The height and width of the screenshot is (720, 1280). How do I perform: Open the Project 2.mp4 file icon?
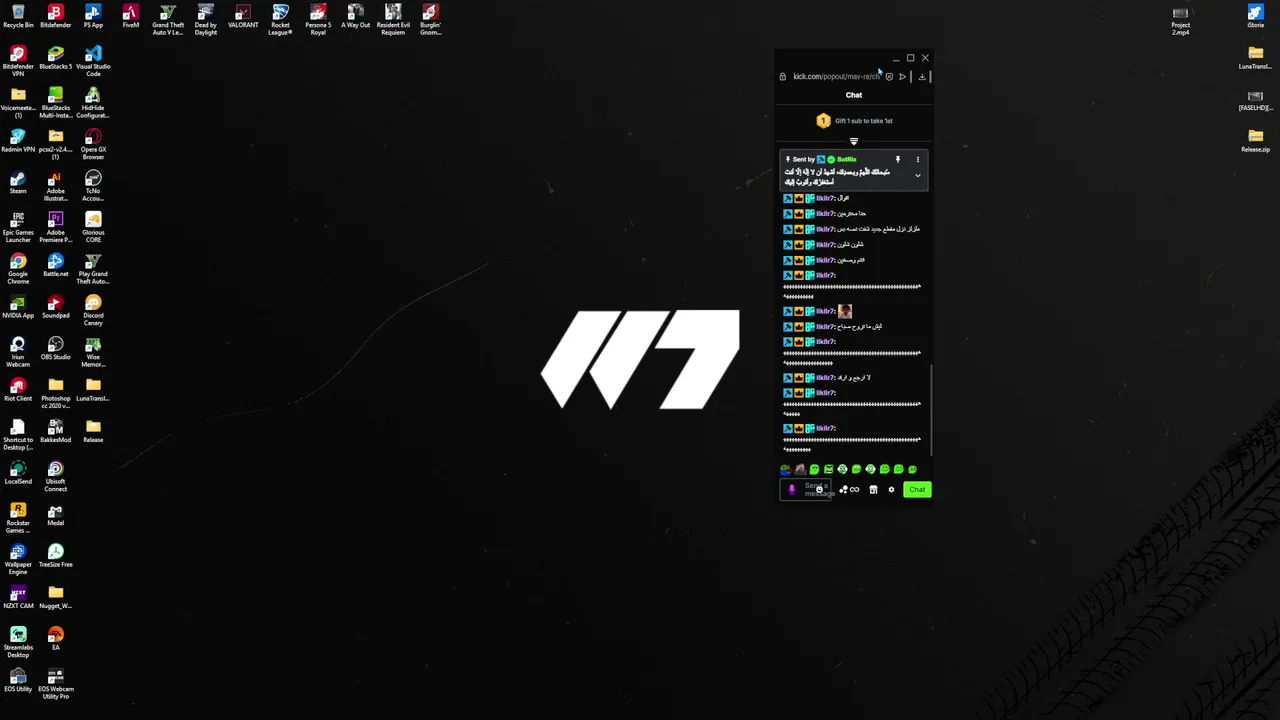(1180, 20)
